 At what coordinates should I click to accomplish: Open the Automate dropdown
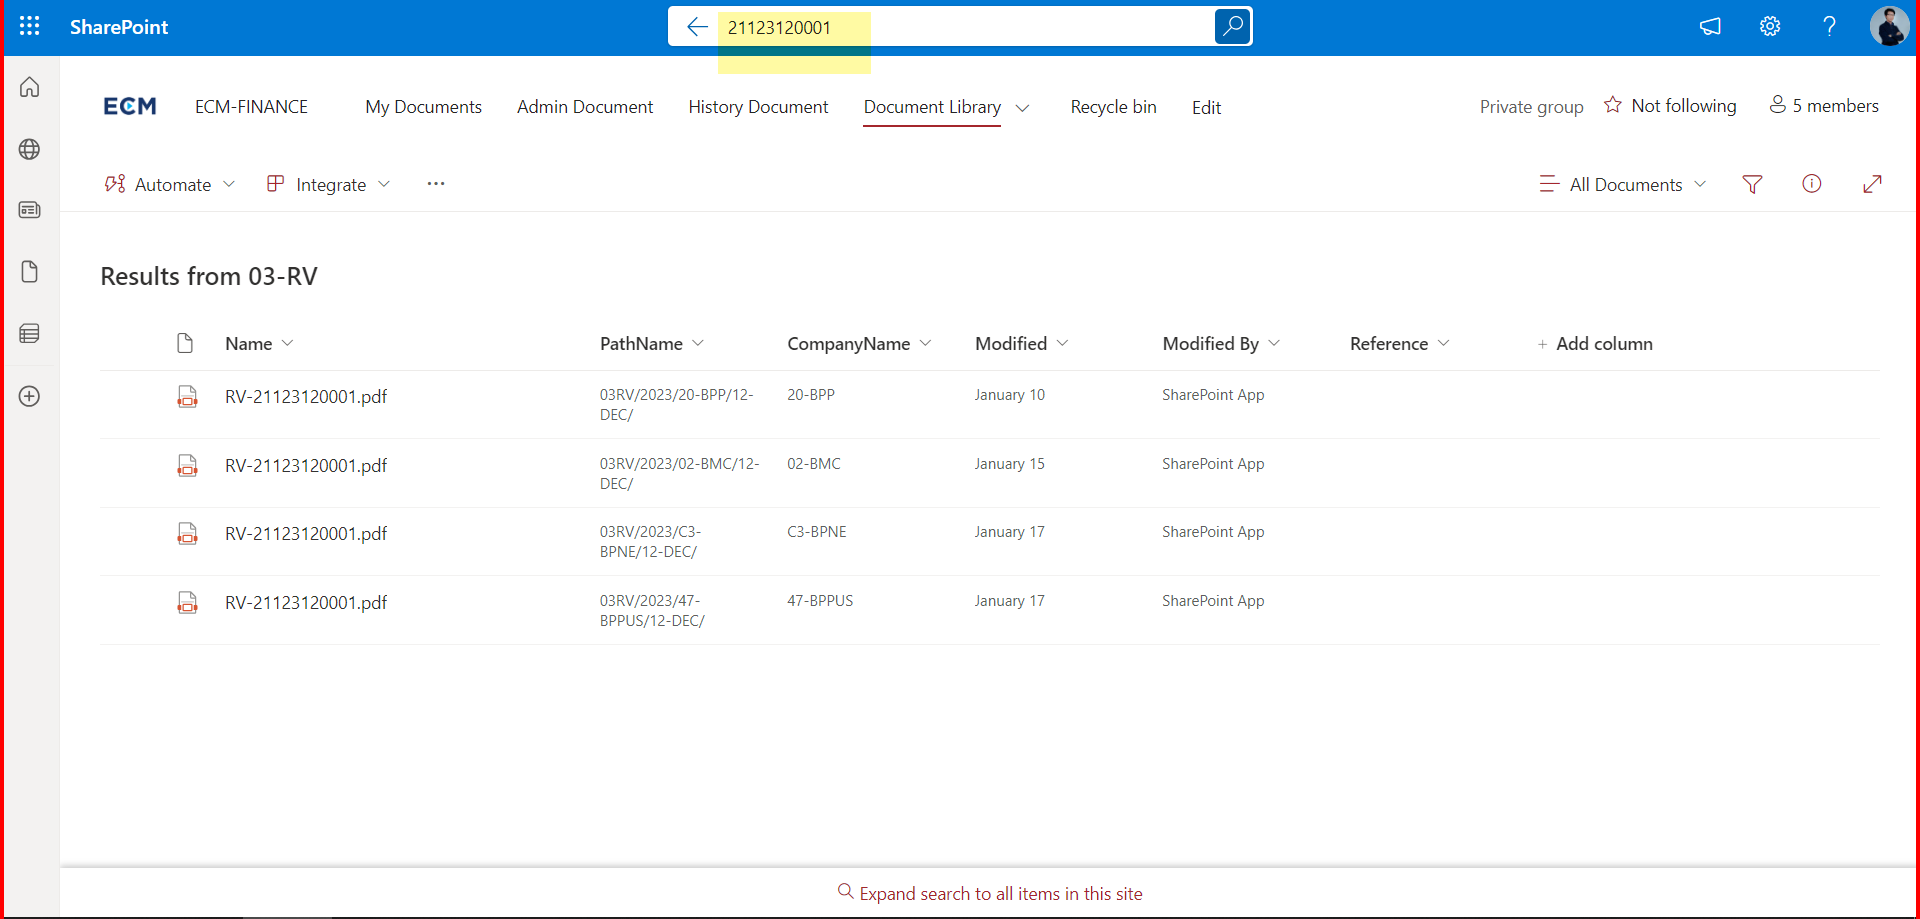(x=170, y=184)
